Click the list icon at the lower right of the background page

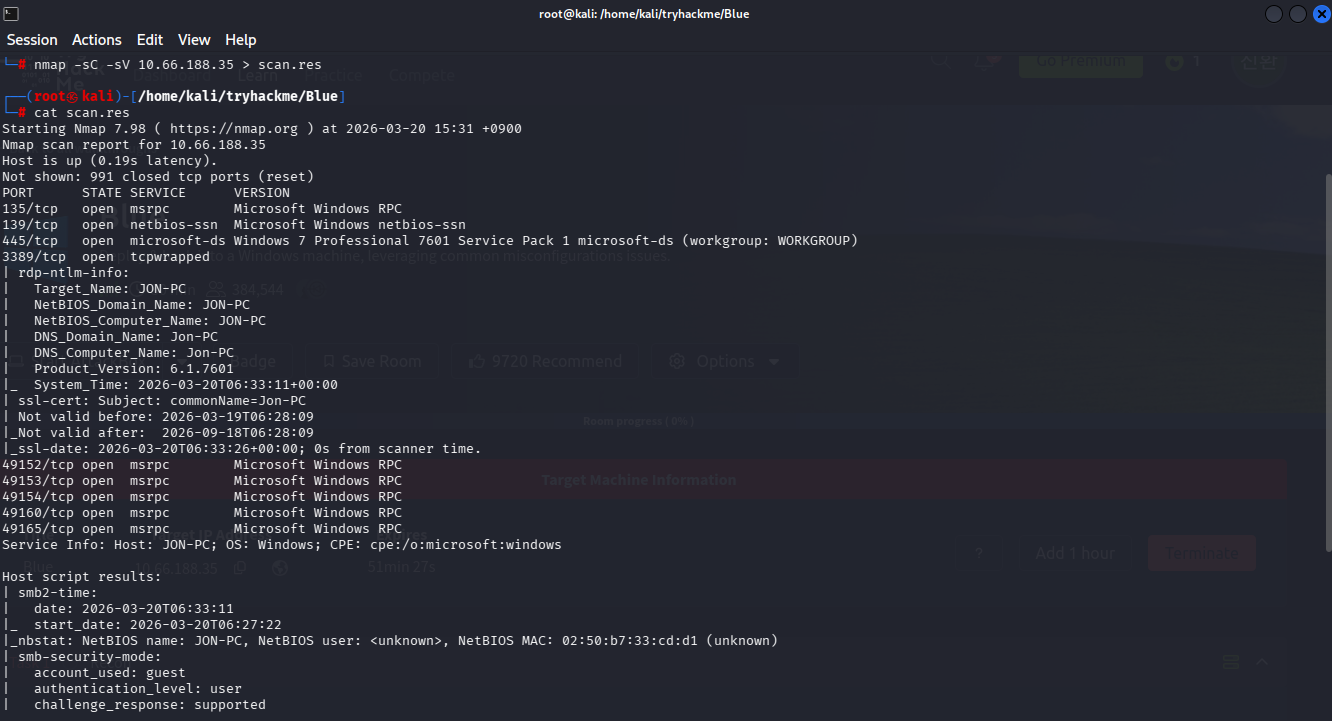pyautogui.click(x=1231, y=662)
